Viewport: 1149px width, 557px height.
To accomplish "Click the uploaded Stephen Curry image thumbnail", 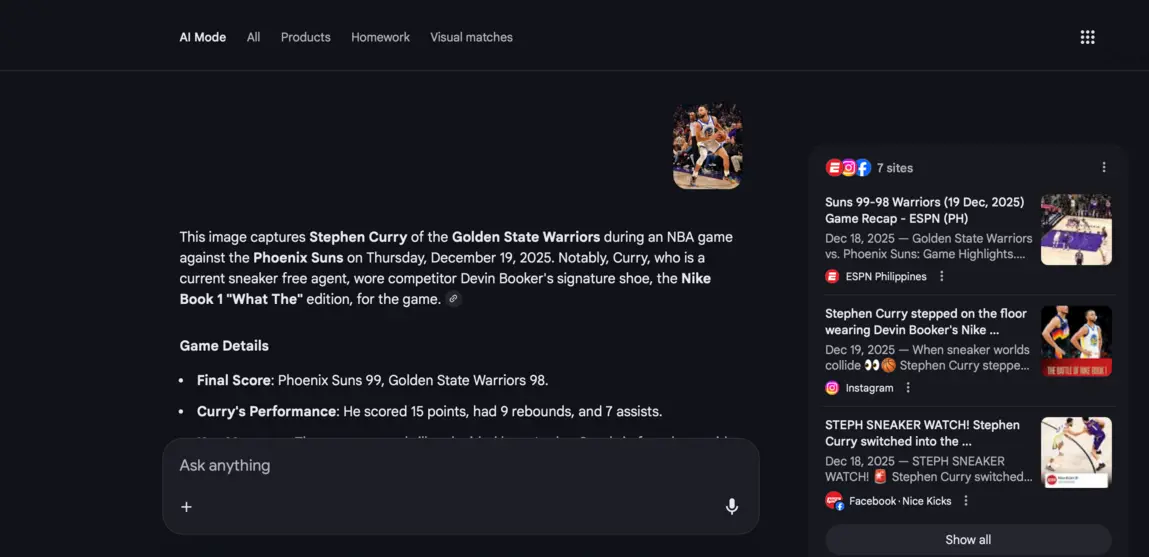I will click(x=707, y=146).
